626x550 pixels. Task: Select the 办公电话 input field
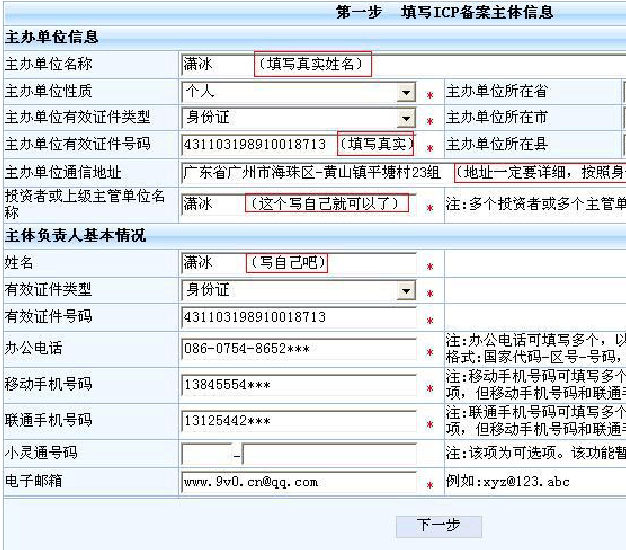pos(298,350)
